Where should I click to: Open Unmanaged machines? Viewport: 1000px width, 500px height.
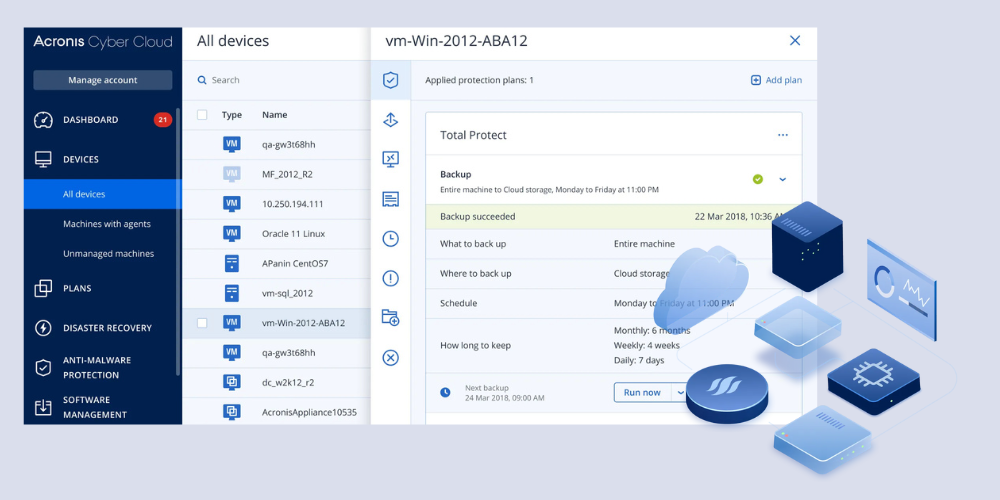(x=108, y=254)
